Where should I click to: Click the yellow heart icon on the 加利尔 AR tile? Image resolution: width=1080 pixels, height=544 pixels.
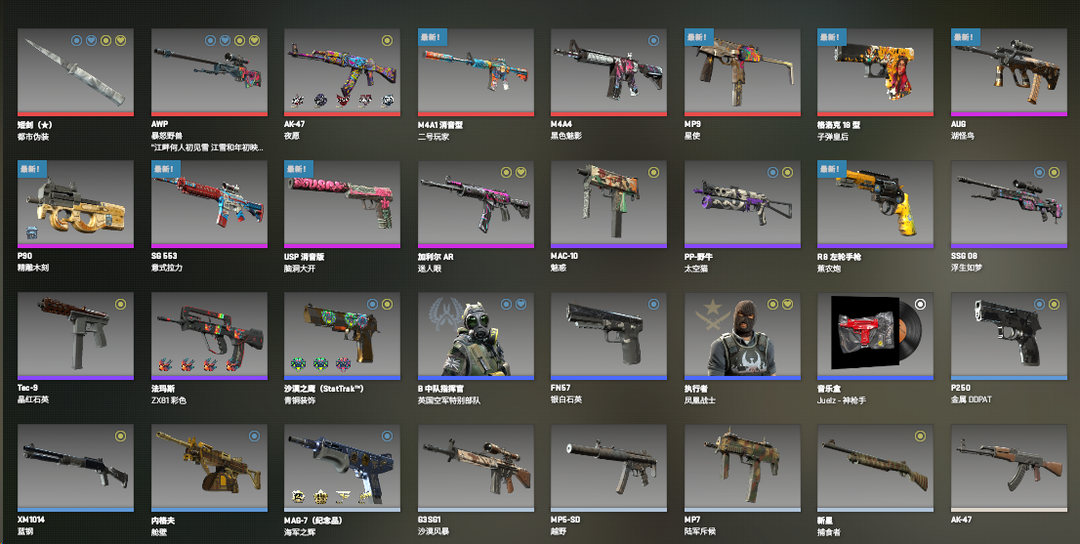tap(521, 172)
